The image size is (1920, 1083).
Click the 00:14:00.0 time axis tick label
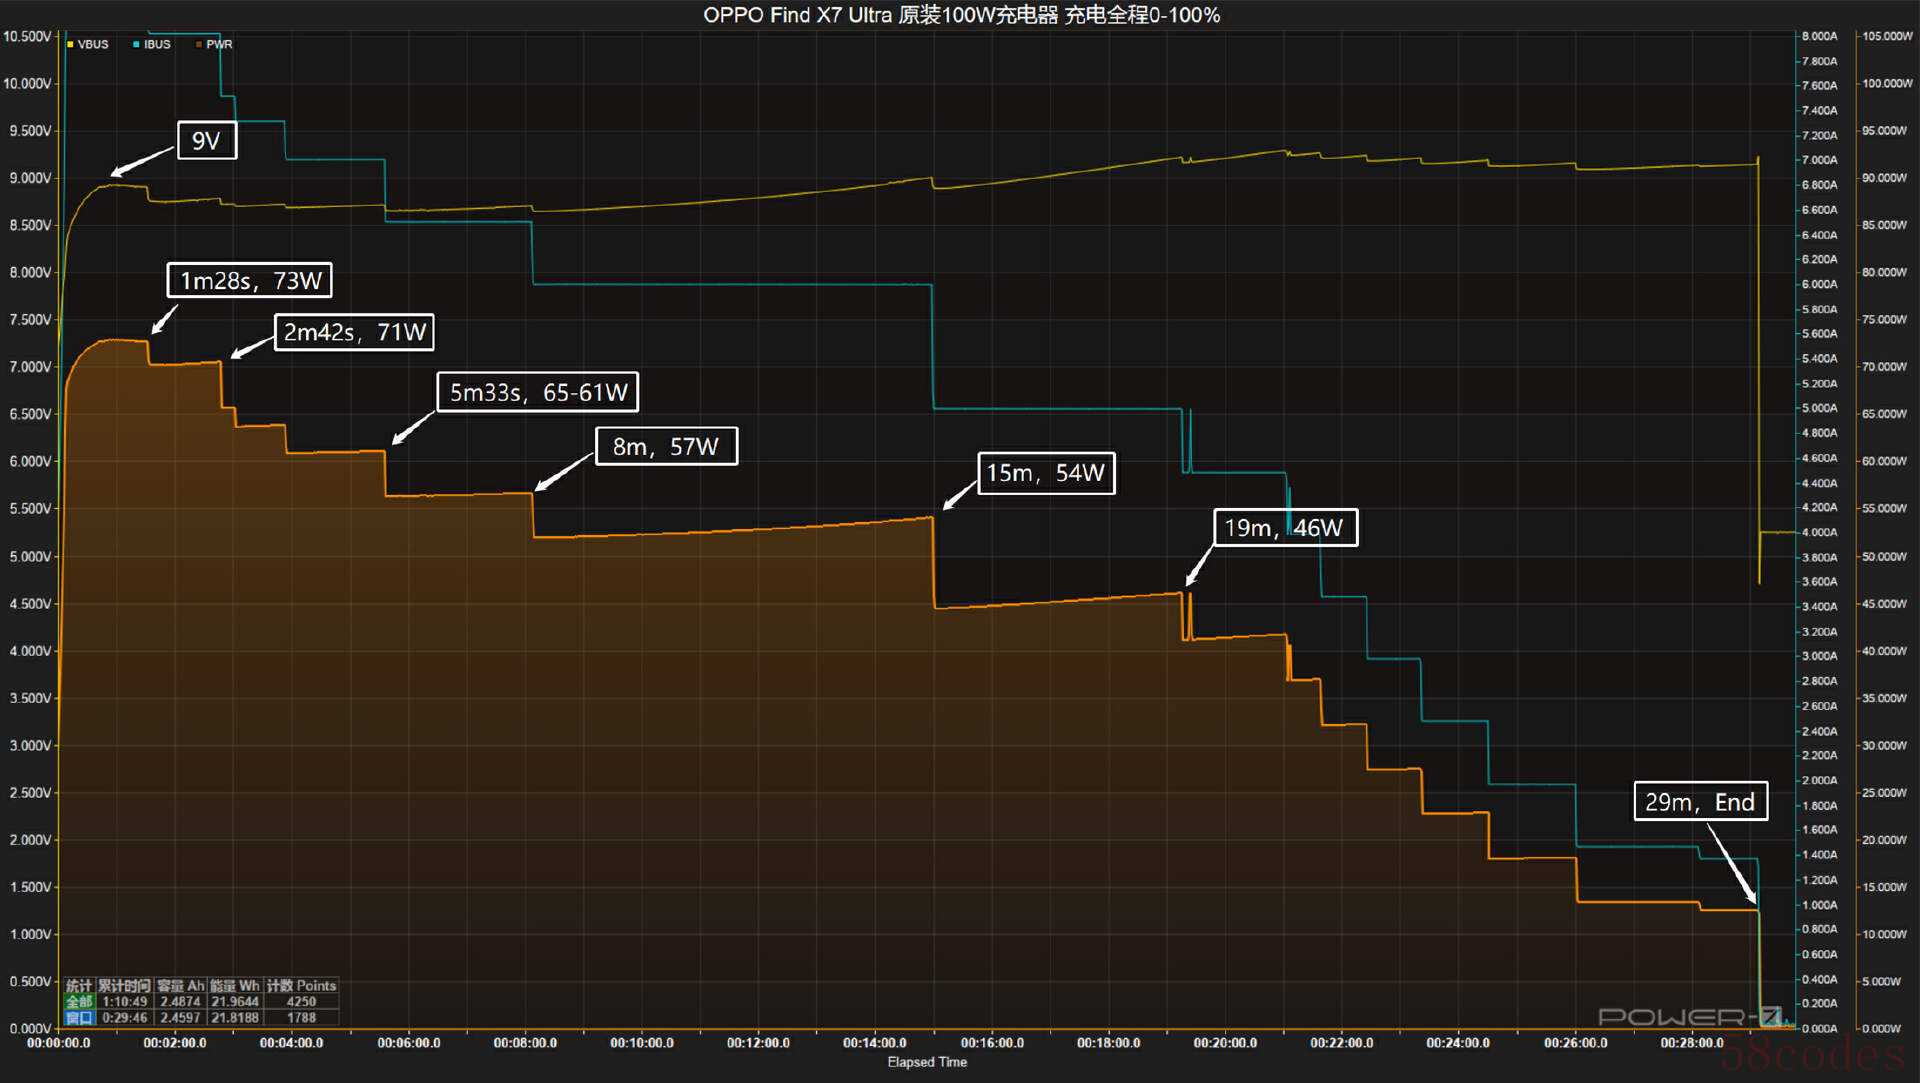pos(874,1043)
